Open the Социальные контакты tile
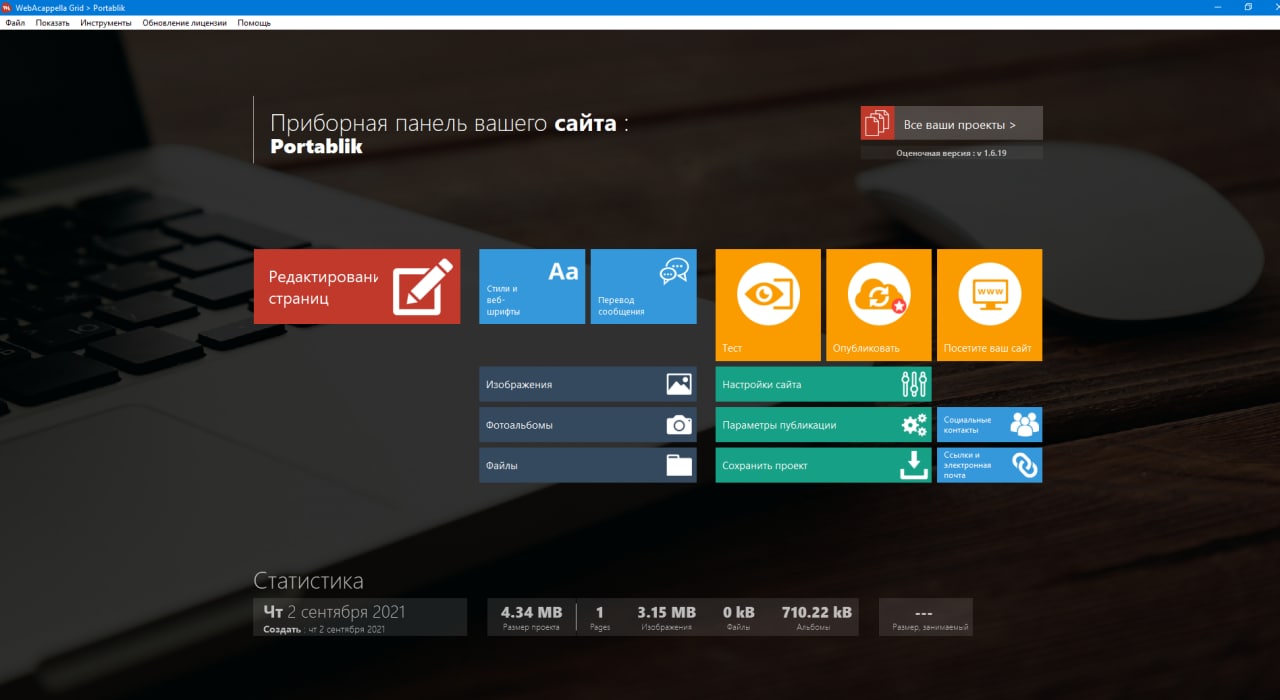1280x700 pixels. pos(989,425)
